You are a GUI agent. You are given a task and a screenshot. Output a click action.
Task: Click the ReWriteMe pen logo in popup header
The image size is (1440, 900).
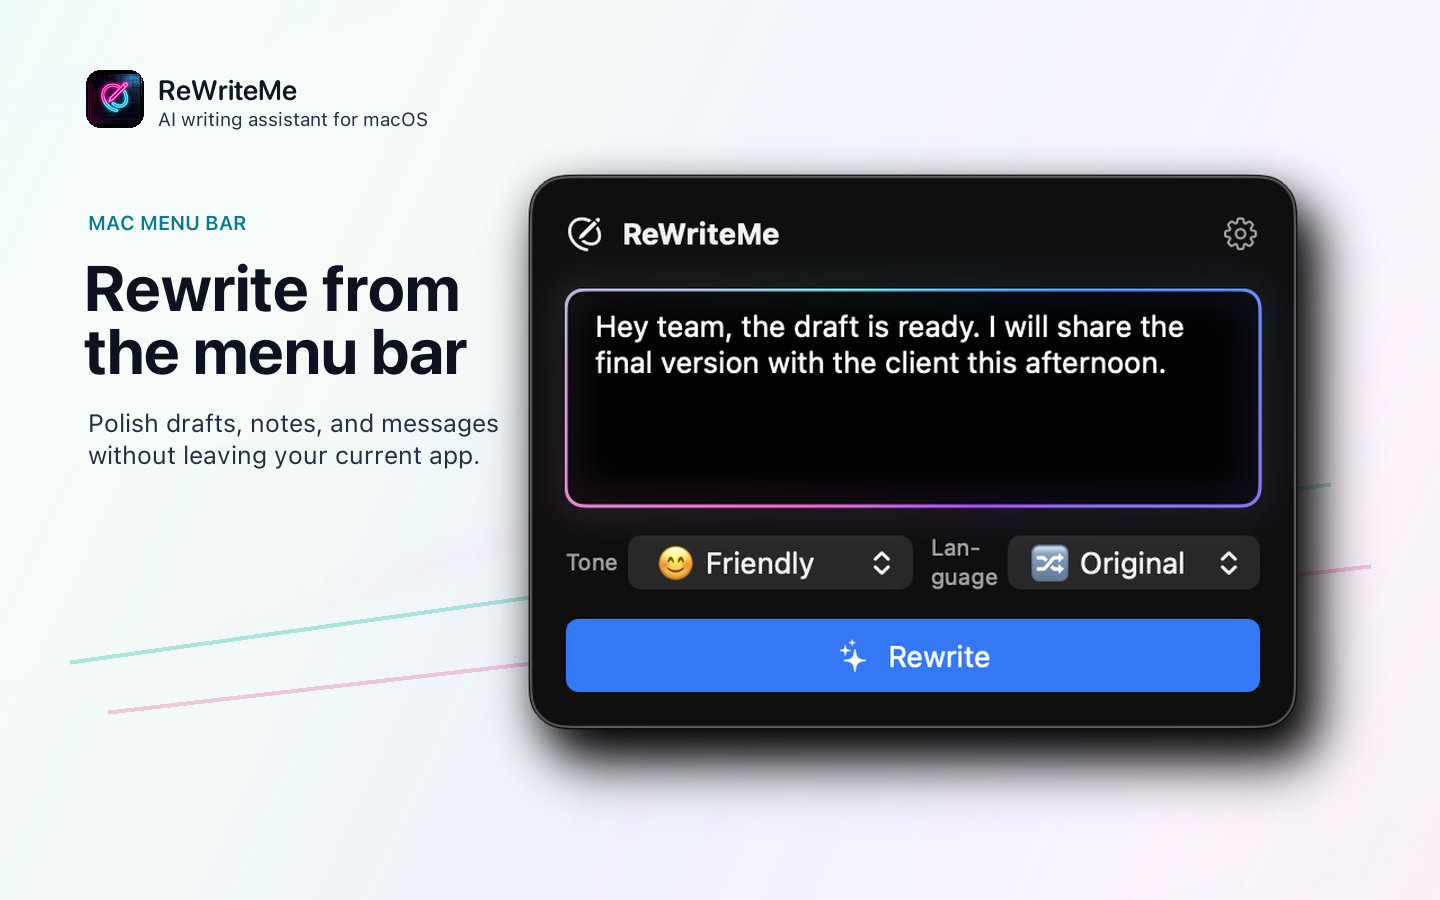point(585,234)
